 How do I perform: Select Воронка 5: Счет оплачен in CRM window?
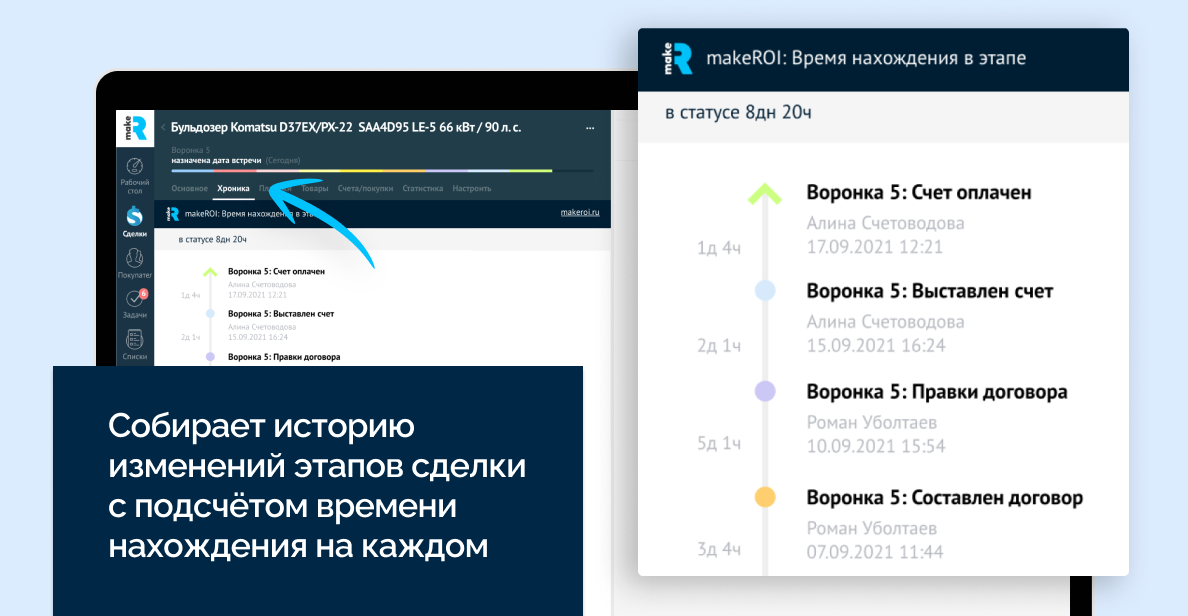pyautogui.click(x=276, y=271)
